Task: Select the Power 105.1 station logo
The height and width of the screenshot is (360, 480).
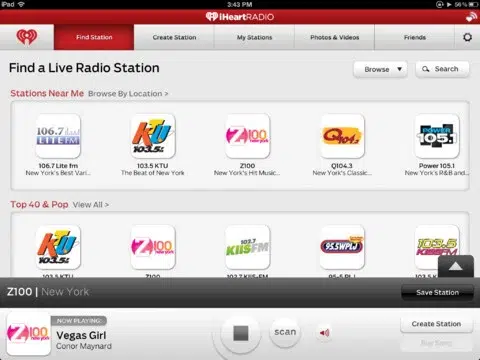Action: pos(437,136)
